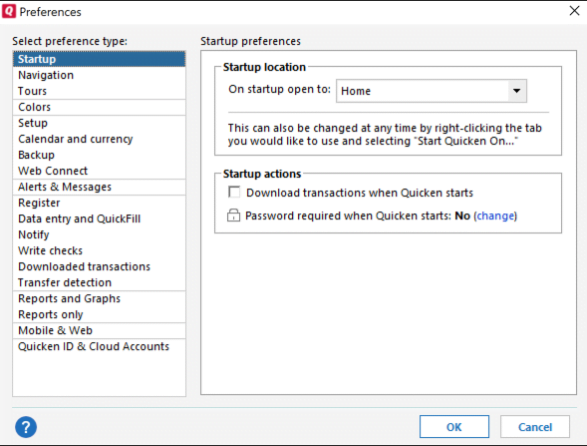The height and width of the screenshot is (446, 587).
Task: Select Setup in preference list
Action: coord(99,123)
